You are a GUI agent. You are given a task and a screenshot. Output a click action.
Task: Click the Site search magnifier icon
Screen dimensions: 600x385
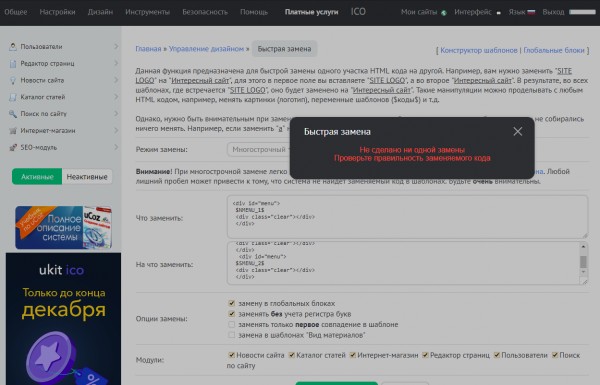point(13,114)
